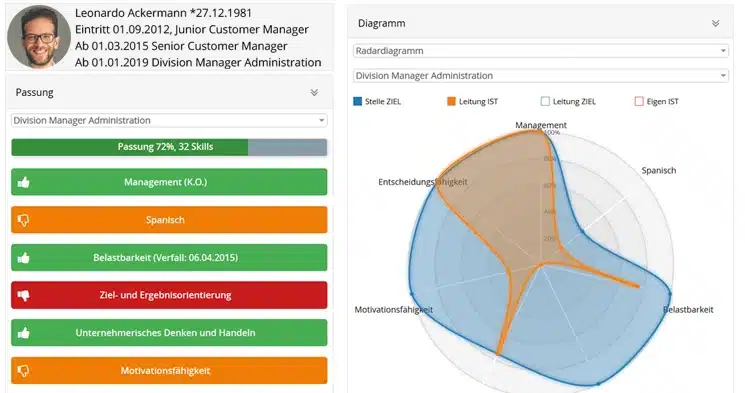The height and width of the screenshot is (393, 745).
Task: Select the Belastbarkeit (Verfall: 06.04.2015) bar
Action: click(169, 258)
